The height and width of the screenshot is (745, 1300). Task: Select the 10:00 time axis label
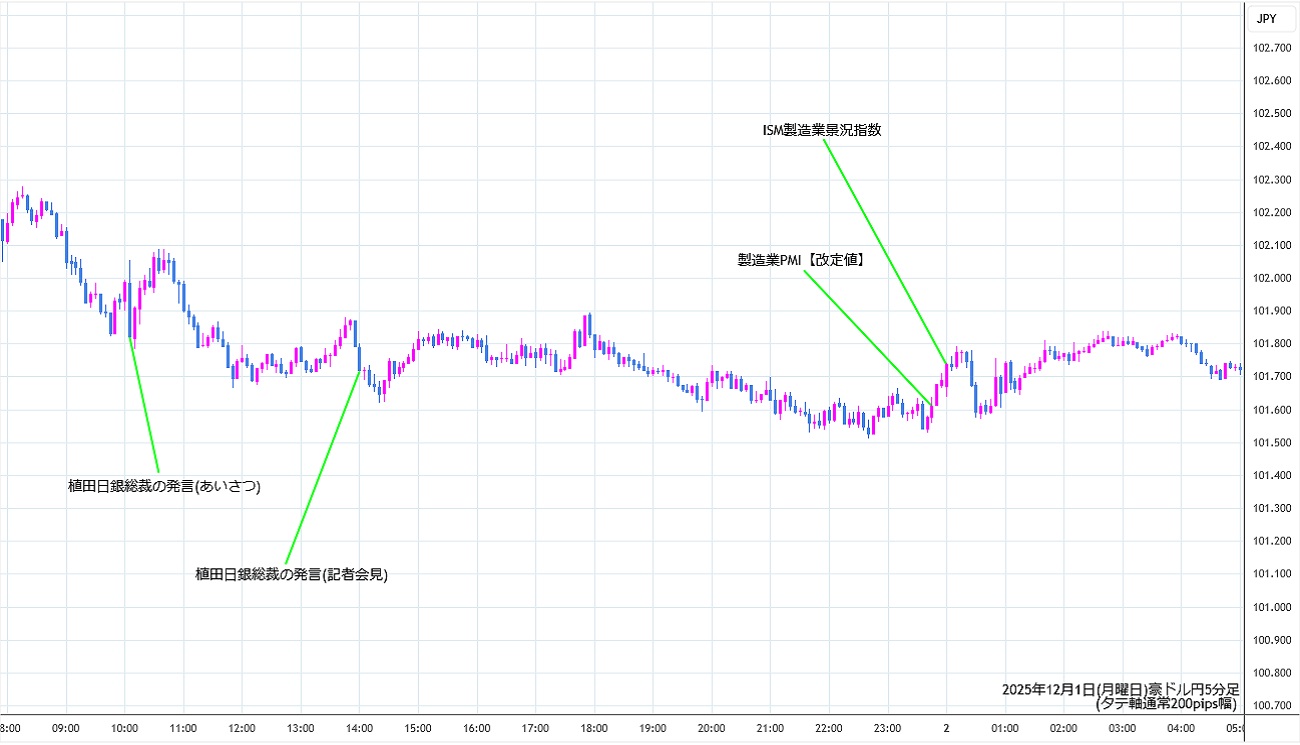(x=124, y=728)
